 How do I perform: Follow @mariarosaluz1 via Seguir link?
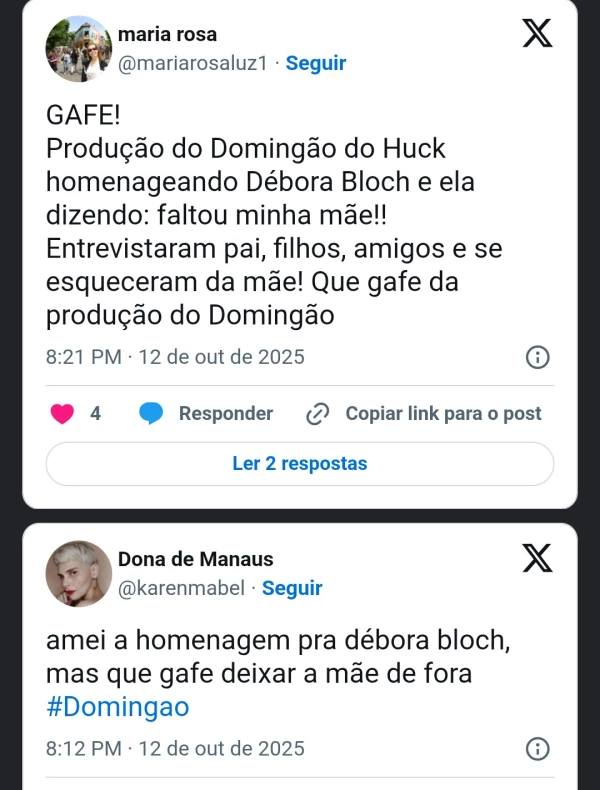316,63
